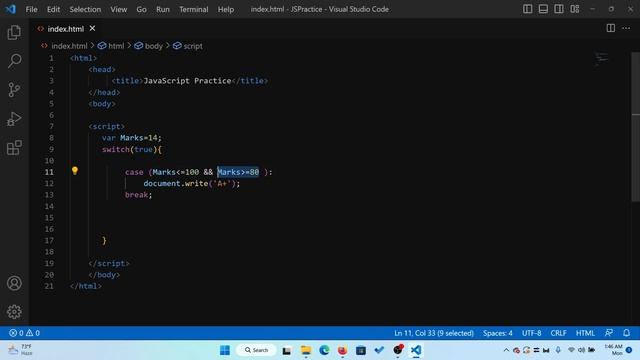
Task: Expand the script breadcrumb segment
Action: pyautogui.click(x=187, y=46)
